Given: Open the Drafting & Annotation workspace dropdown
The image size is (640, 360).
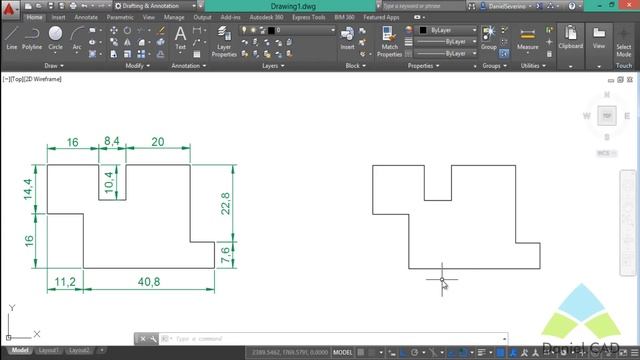Looking at the screenshot, I should coord(155,6).
